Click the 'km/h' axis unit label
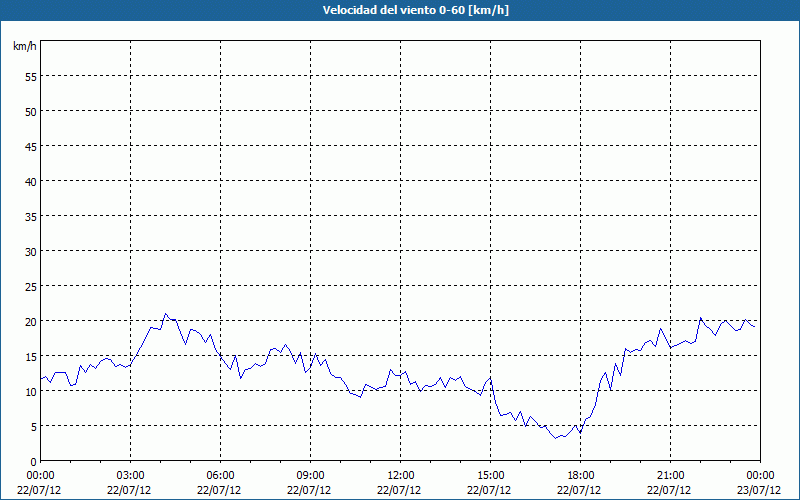The image size is (800, 500). [25, 46]
